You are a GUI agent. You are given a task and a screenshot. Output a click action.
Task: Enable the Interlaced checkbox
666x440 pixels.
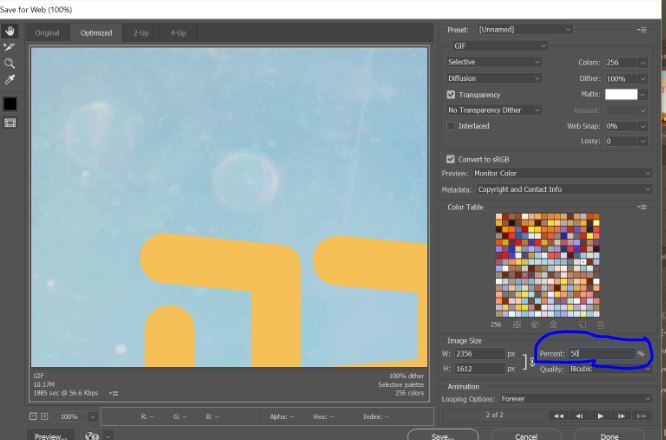pos(451,126)
